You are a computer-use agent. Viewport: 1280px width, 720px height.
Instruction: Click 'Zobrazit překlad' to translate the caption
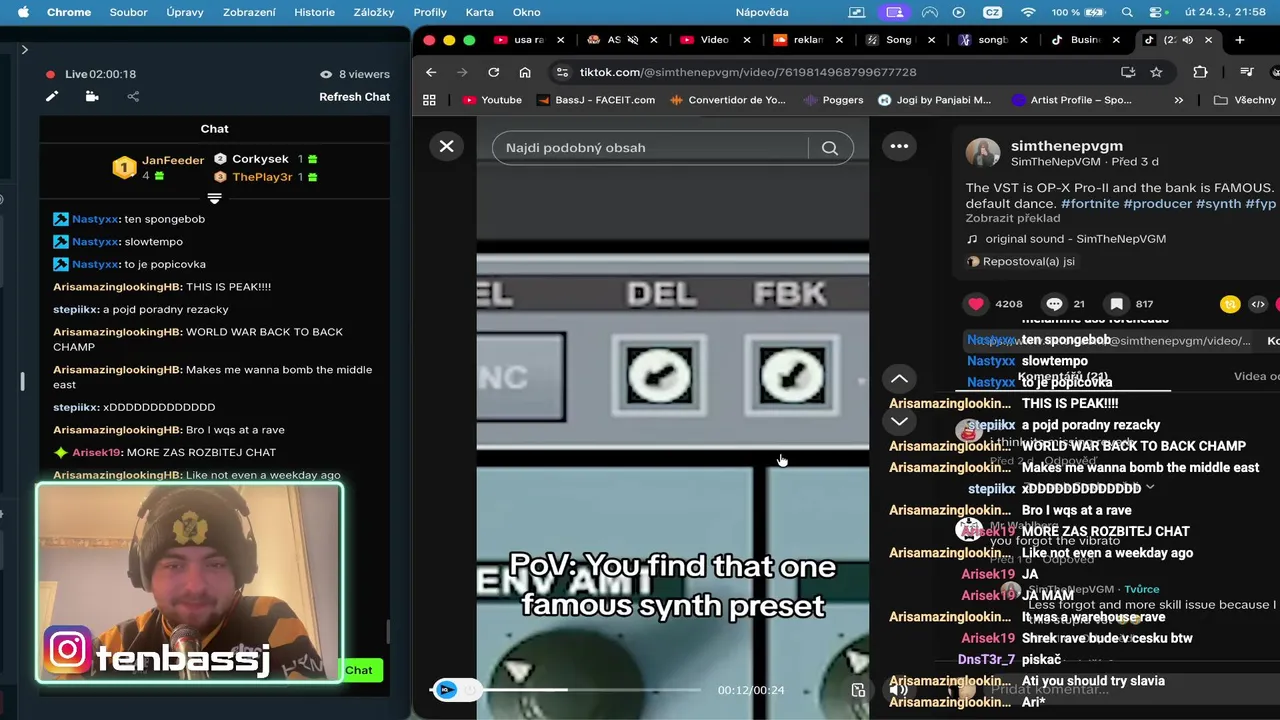point(1012,218)
